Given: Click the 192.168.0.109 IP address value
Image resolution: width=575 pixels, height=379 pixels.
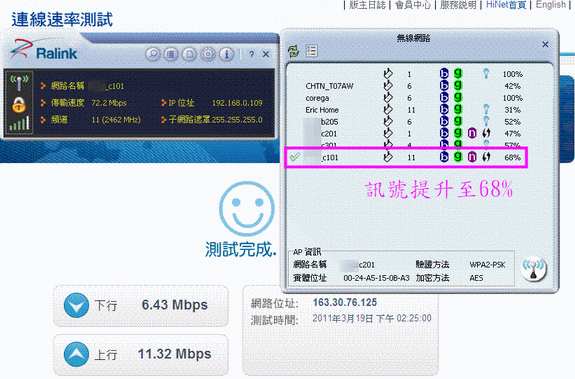Looking at the screenshot, I should coord(237,103).
